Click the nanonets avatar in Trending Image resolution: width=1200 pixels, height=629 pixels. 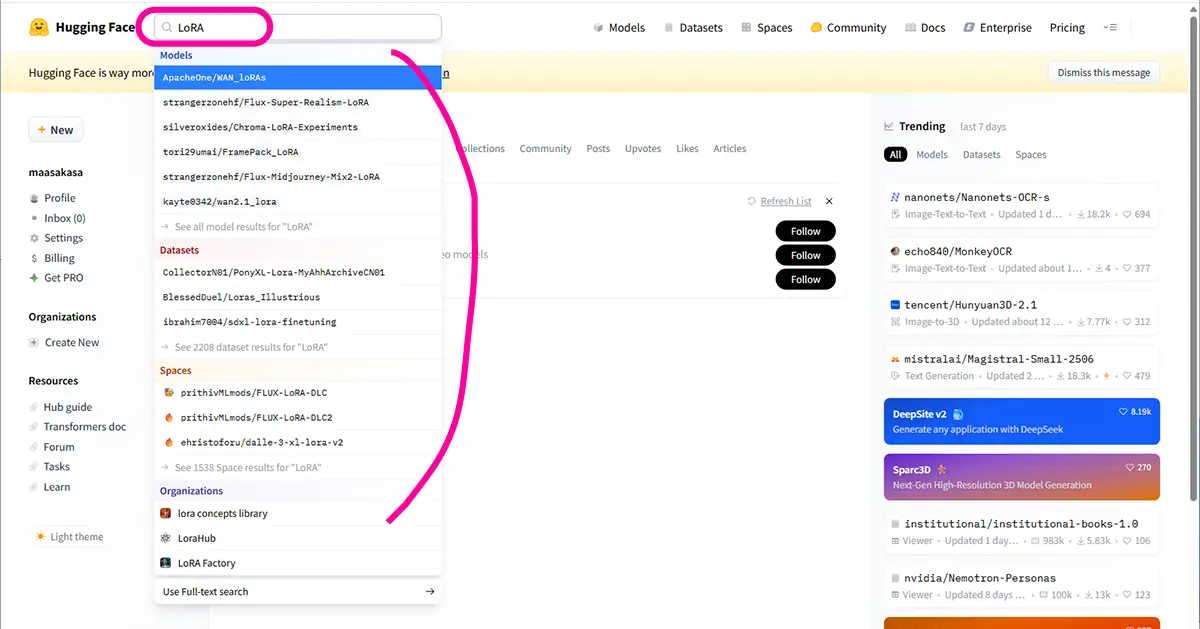[x=896, y=198]
